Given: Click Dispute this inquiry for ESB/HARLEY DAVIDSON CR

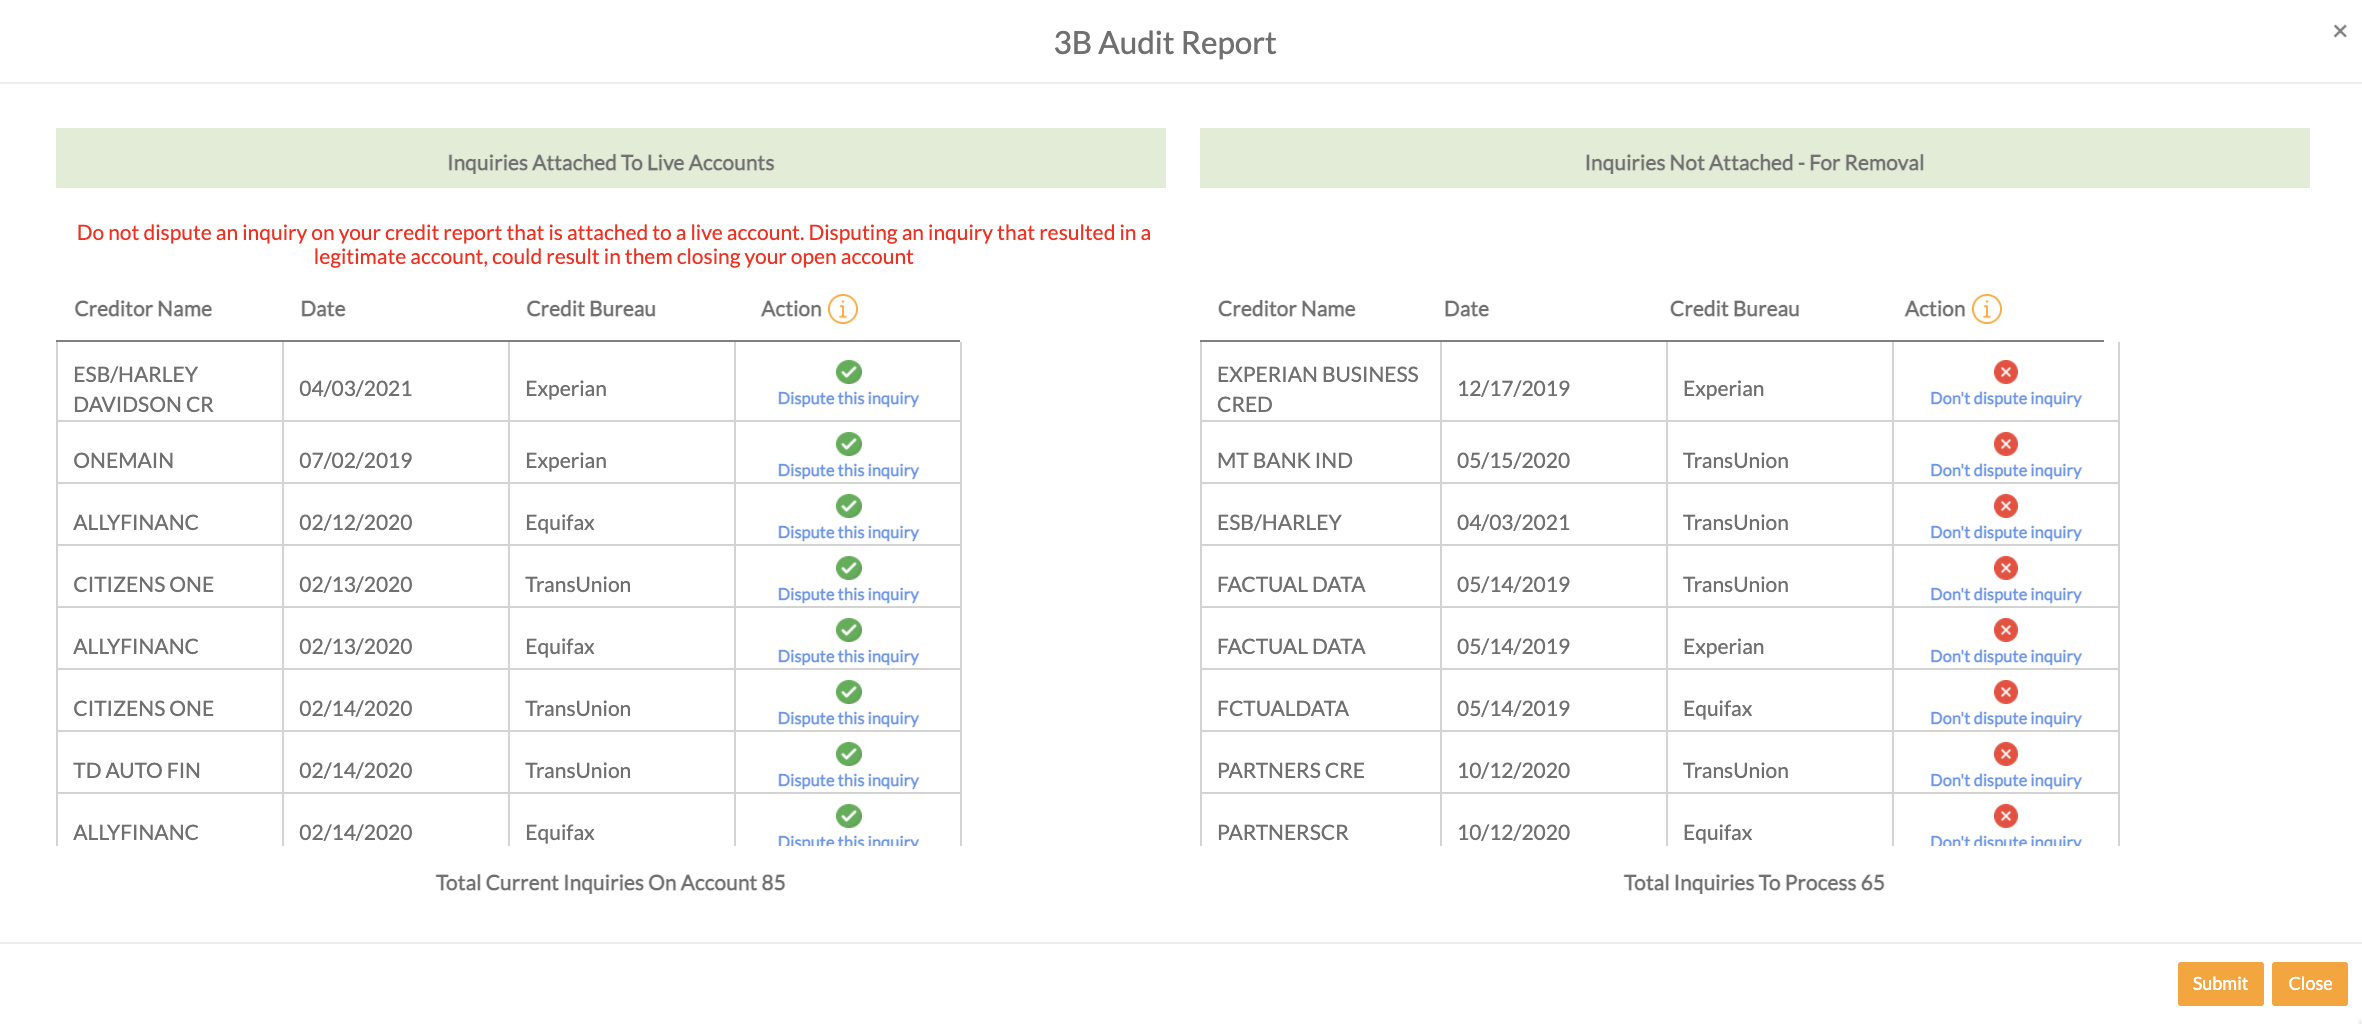Looking at the screenshot, I should click(x=848, y=398).
